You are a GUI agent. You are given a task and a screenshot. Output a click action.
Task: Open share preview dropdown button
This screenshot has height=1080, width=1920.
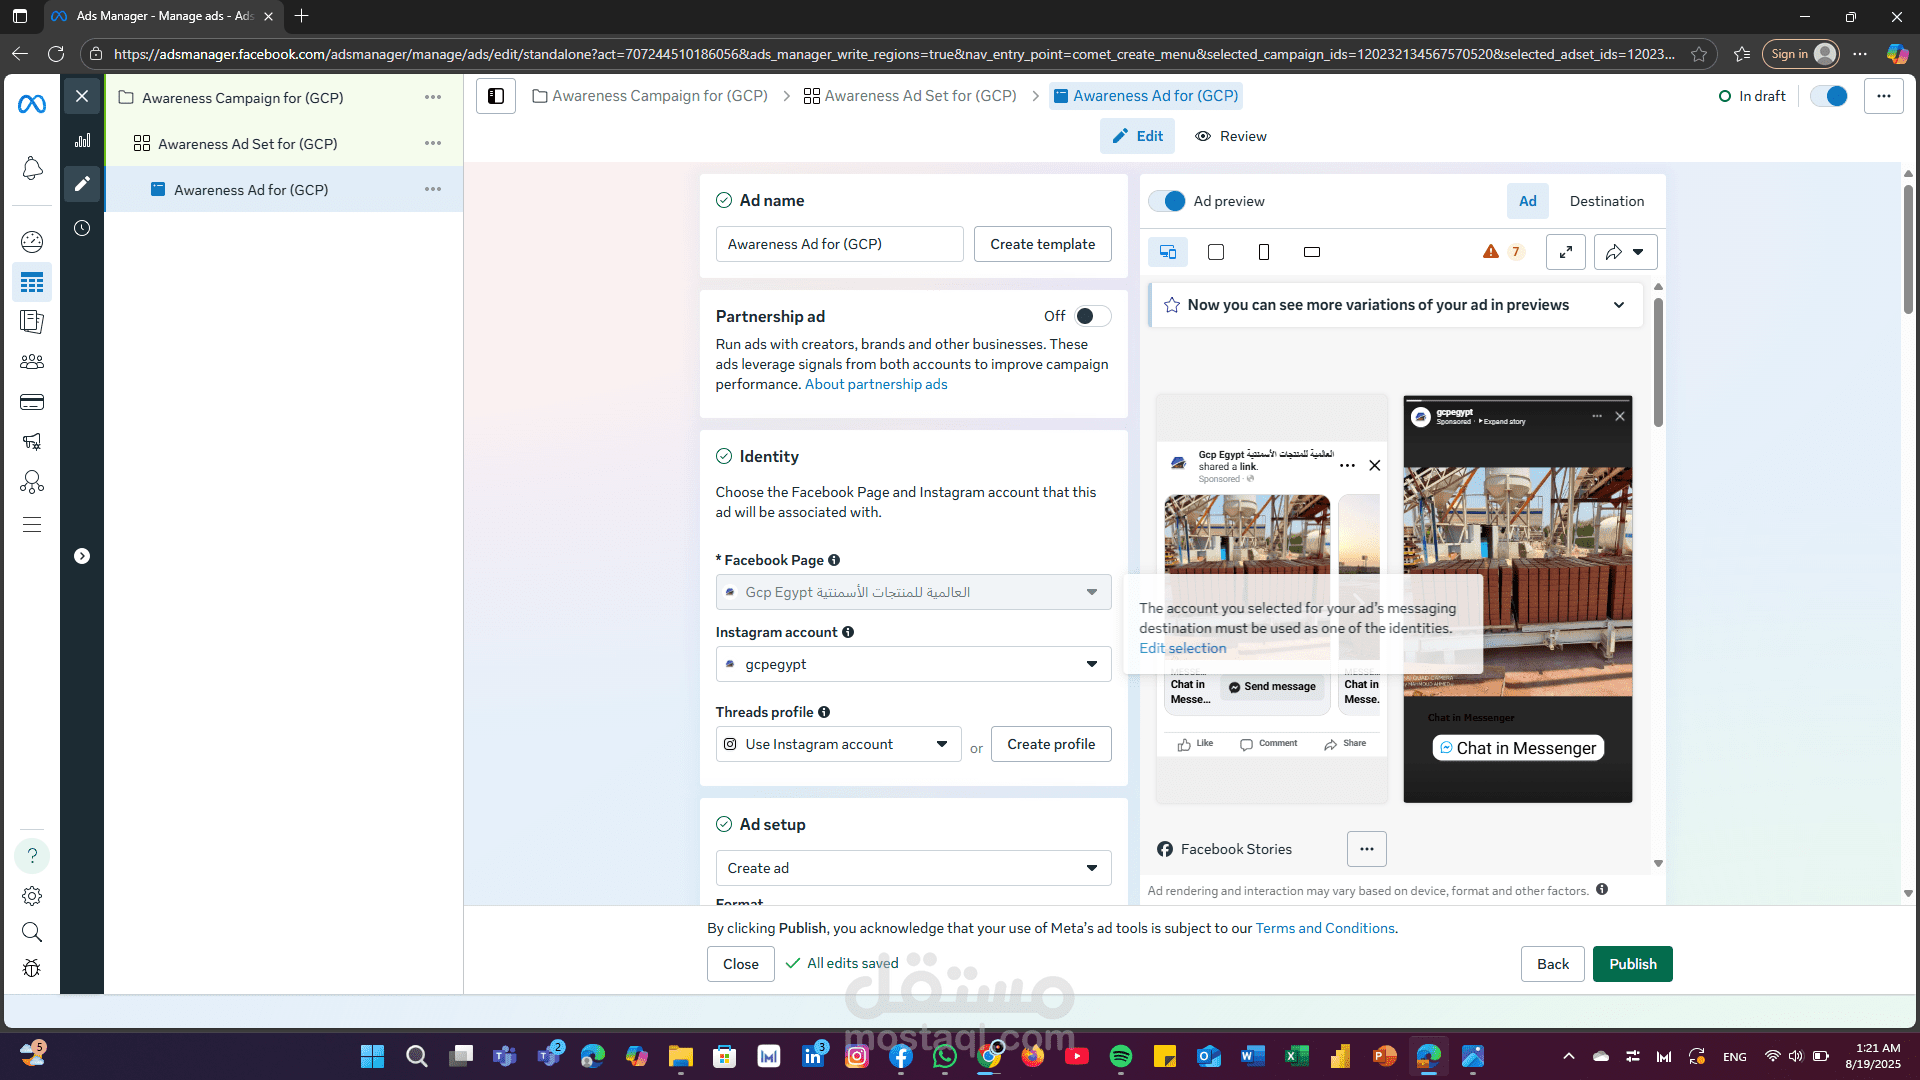(x=1626, y=252)
